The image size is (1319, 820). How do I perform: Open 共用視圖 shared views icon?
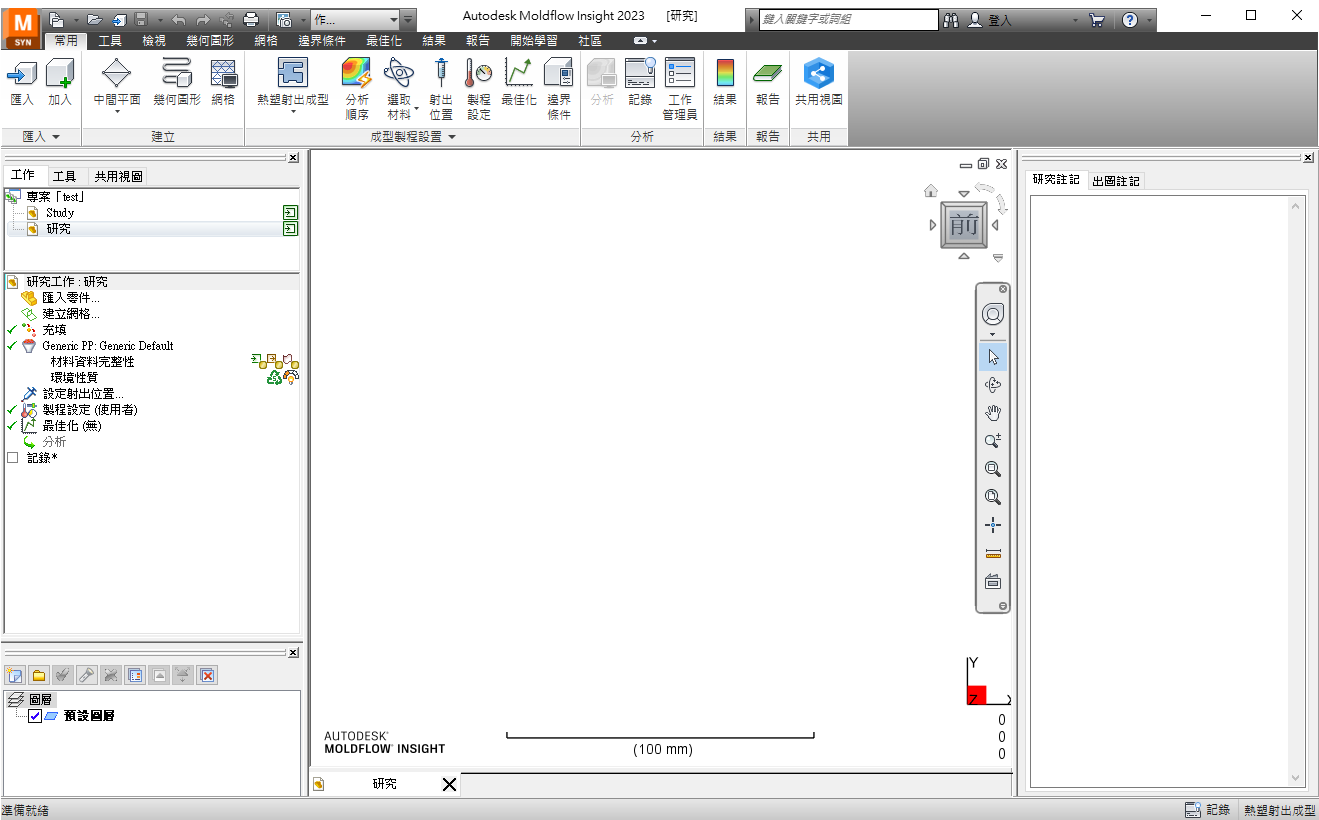tap(819, 80)
